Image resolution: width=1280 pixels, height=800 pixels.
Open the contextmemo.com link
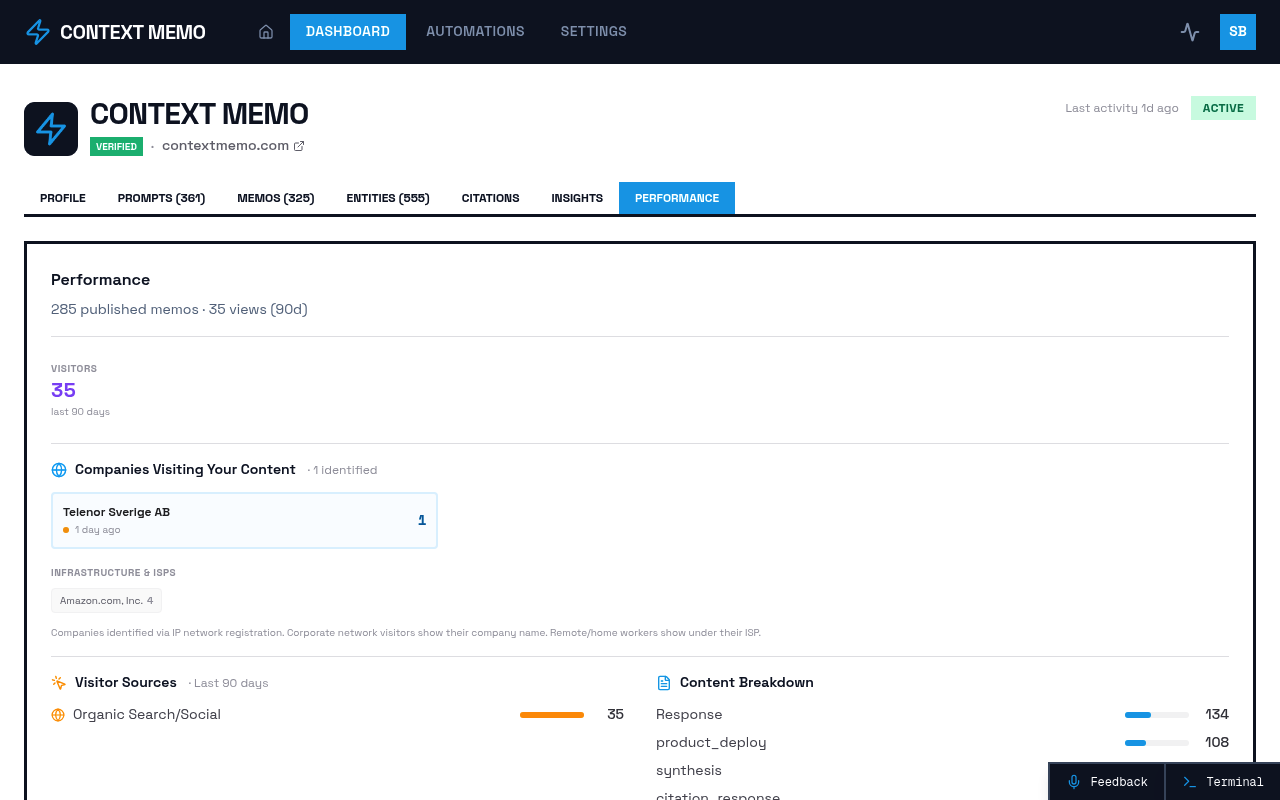(225, 145)
